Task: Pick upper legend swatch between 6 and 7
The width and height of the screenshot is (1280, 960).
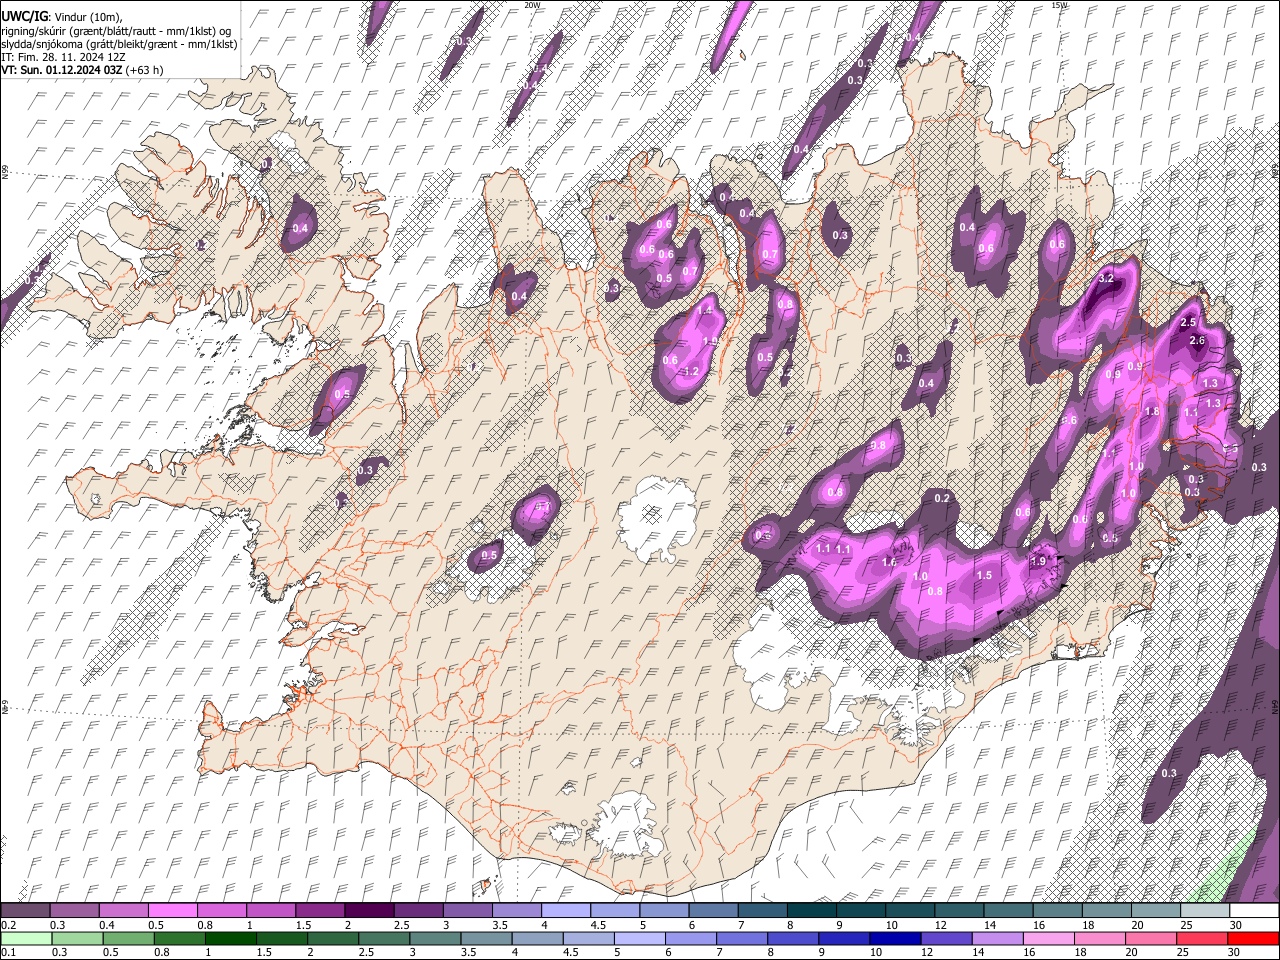Action: click(712, 911)
